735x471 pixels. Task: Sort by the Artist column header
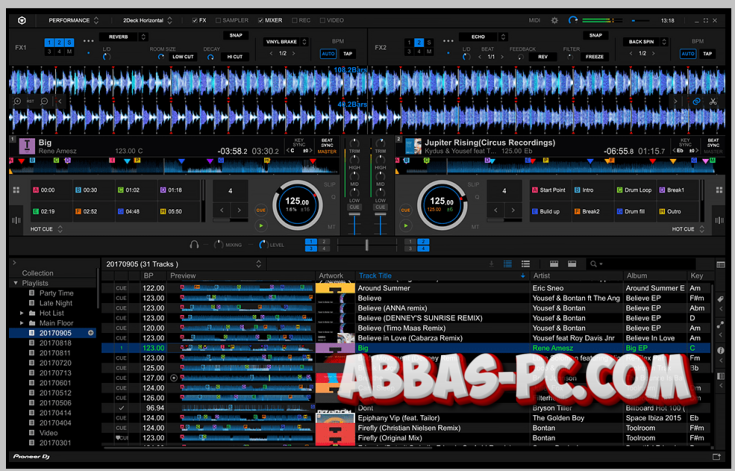[x=576, y=276]
